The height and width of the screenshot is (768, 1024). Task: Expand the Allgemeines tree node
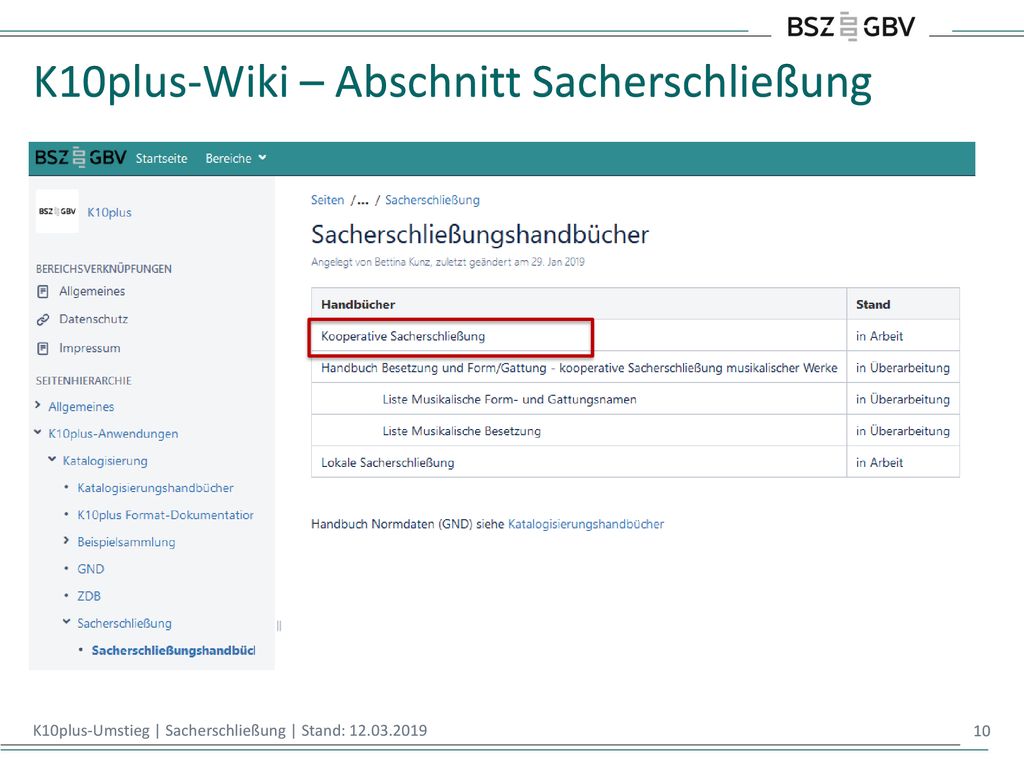coord(38,406)
